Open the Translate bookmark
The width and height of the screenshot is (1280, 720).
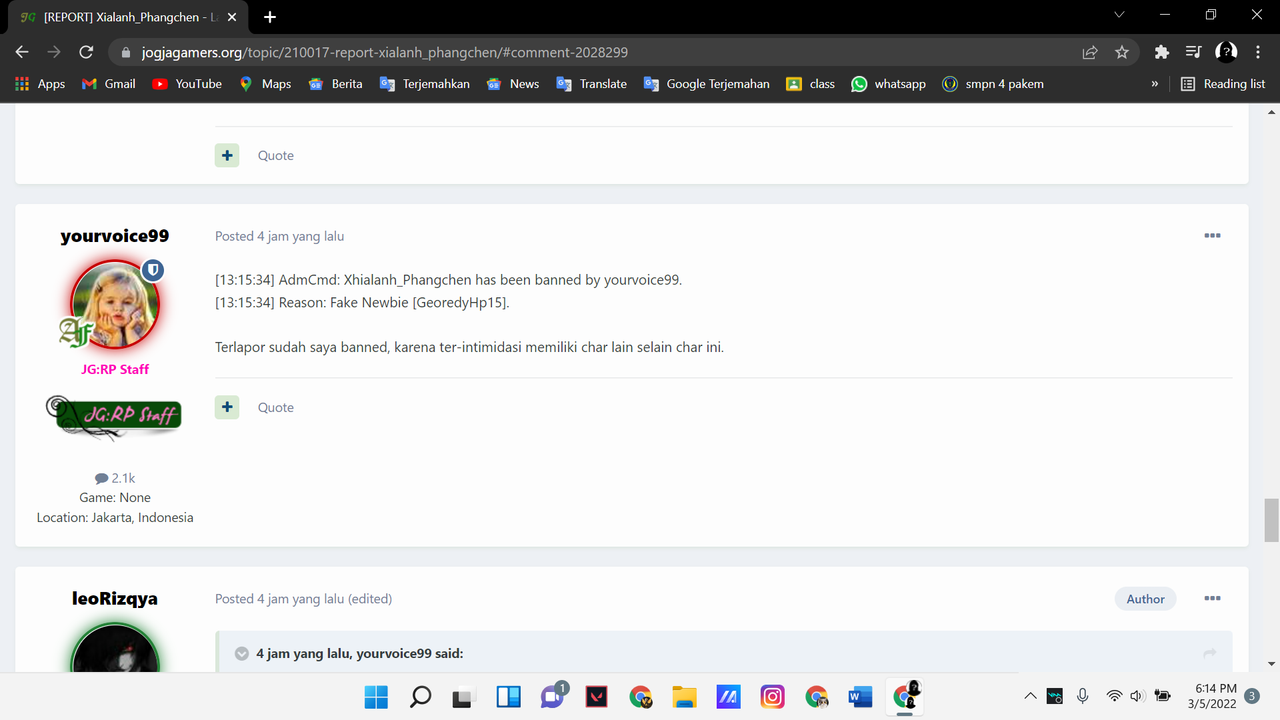592,84
